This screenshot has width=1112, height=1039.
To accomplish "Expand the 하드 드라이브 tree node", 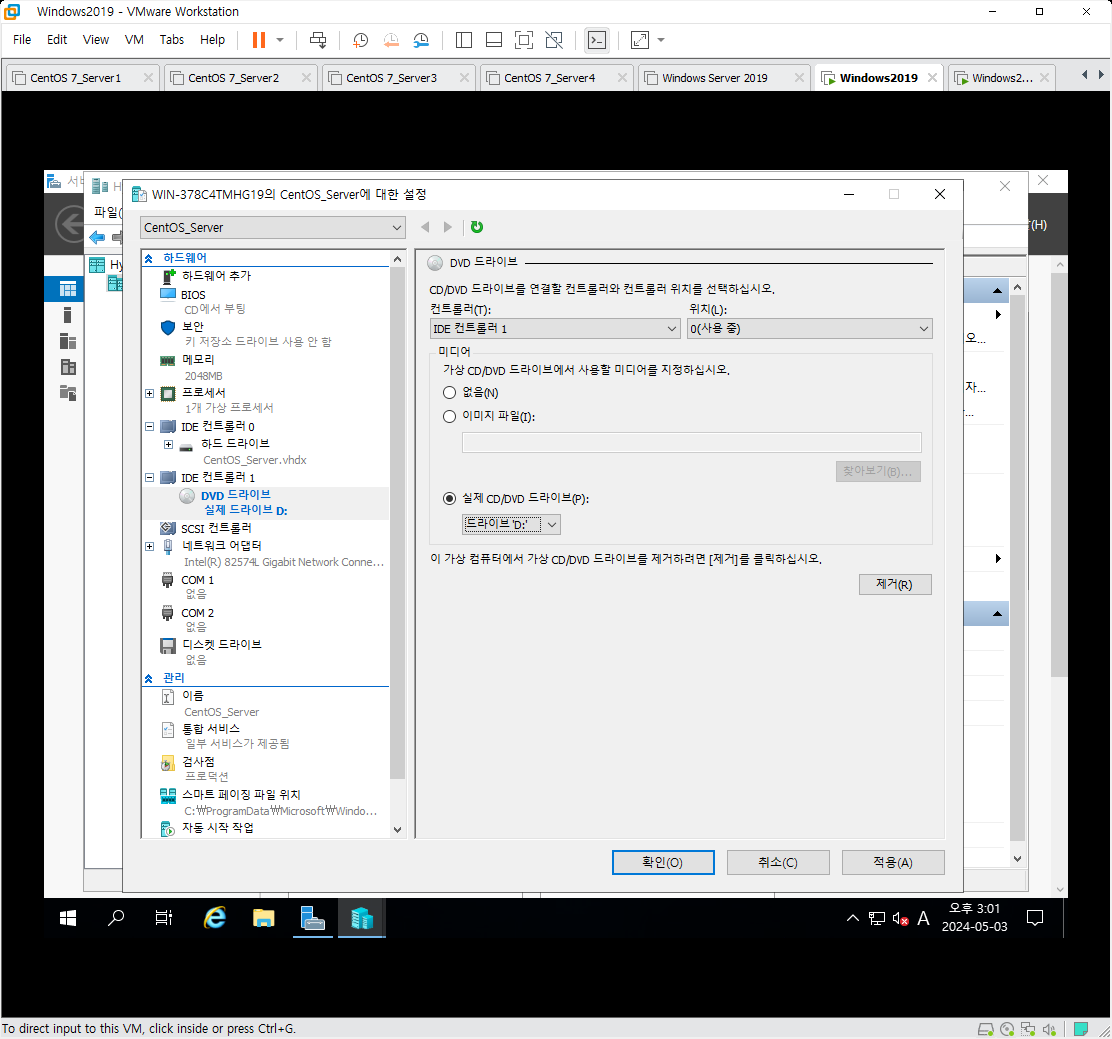I will tap(168, 445).
